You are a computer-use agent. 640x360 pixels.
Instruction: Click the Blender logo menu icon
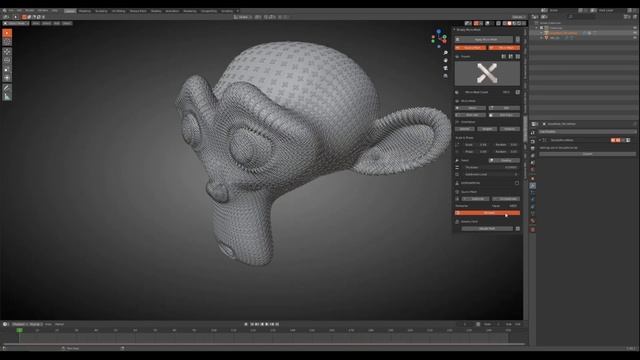(x=5, y=11)
